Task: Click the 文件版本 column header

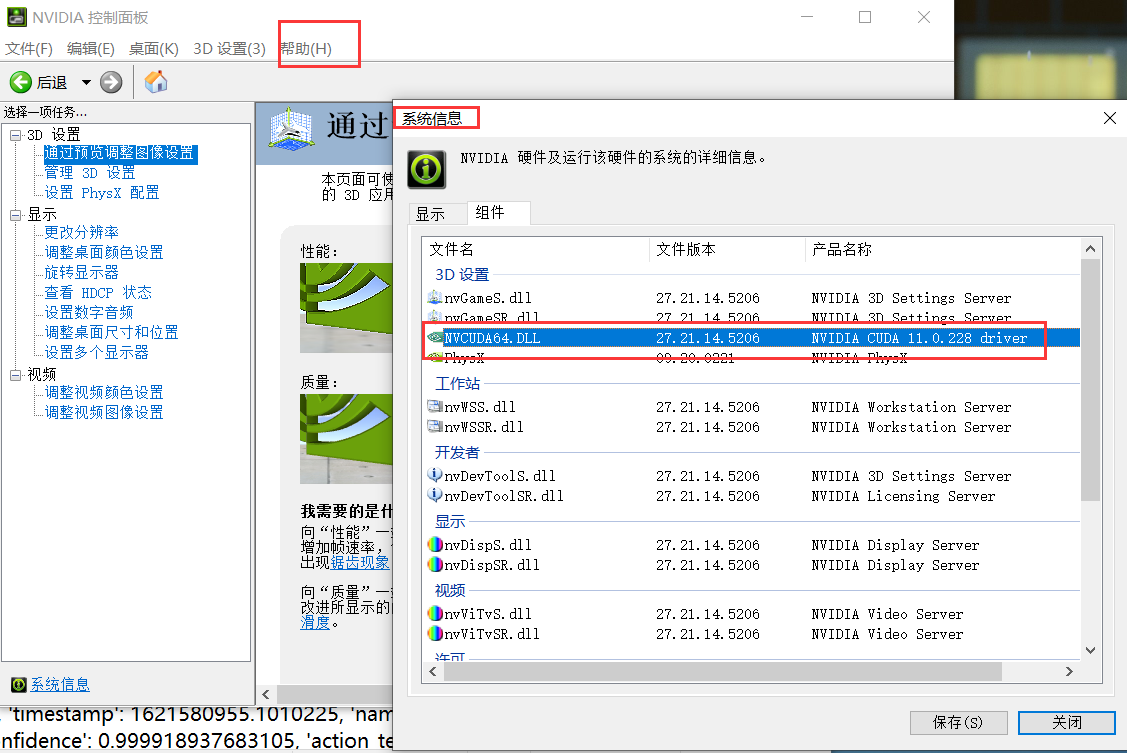Action: (727, 250)
